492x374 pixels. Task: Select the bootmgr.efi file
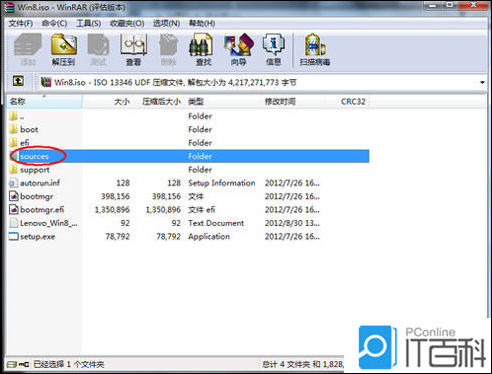[x=42, y=210]
